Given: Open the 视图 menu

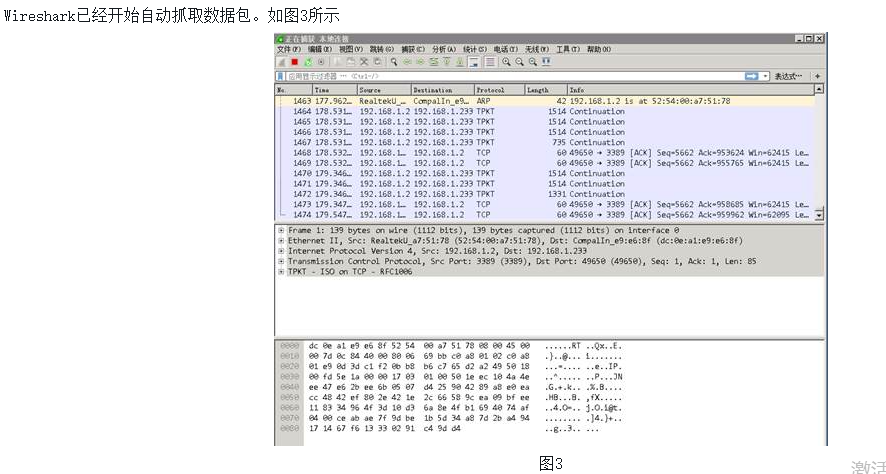Looking at the screenshot, I should [x=351, y=50].
